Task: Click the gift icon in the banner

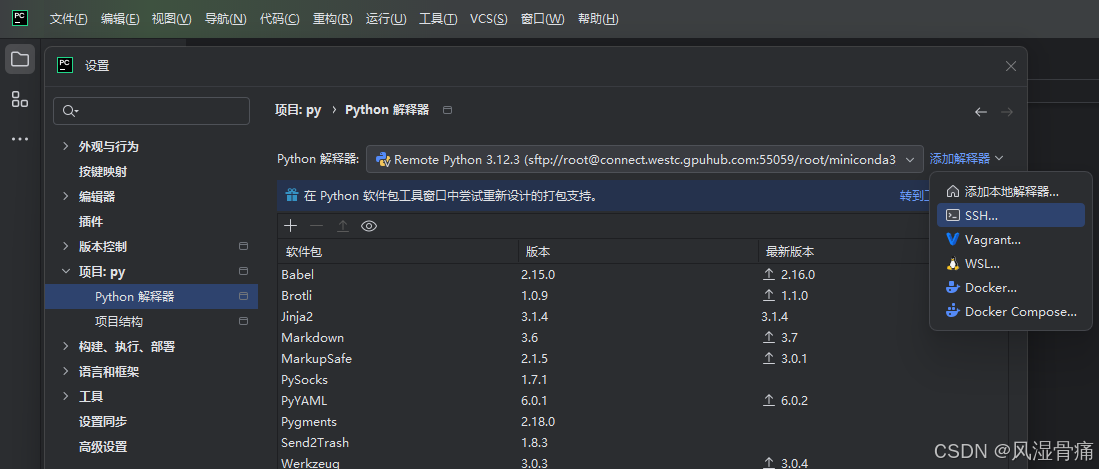Action: pyautogui.click(x=292, y=196)
